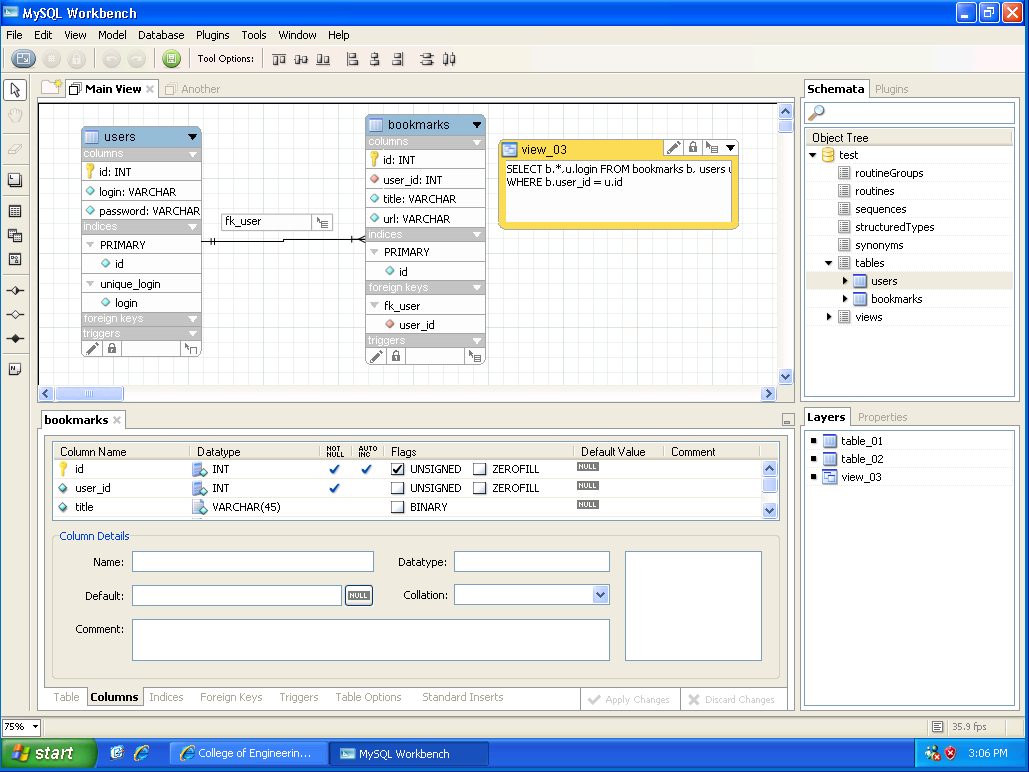Viewport: 1029px width, 772px height.
Task: Toggle NOT NULL for the id column
Action: (335, 469)
